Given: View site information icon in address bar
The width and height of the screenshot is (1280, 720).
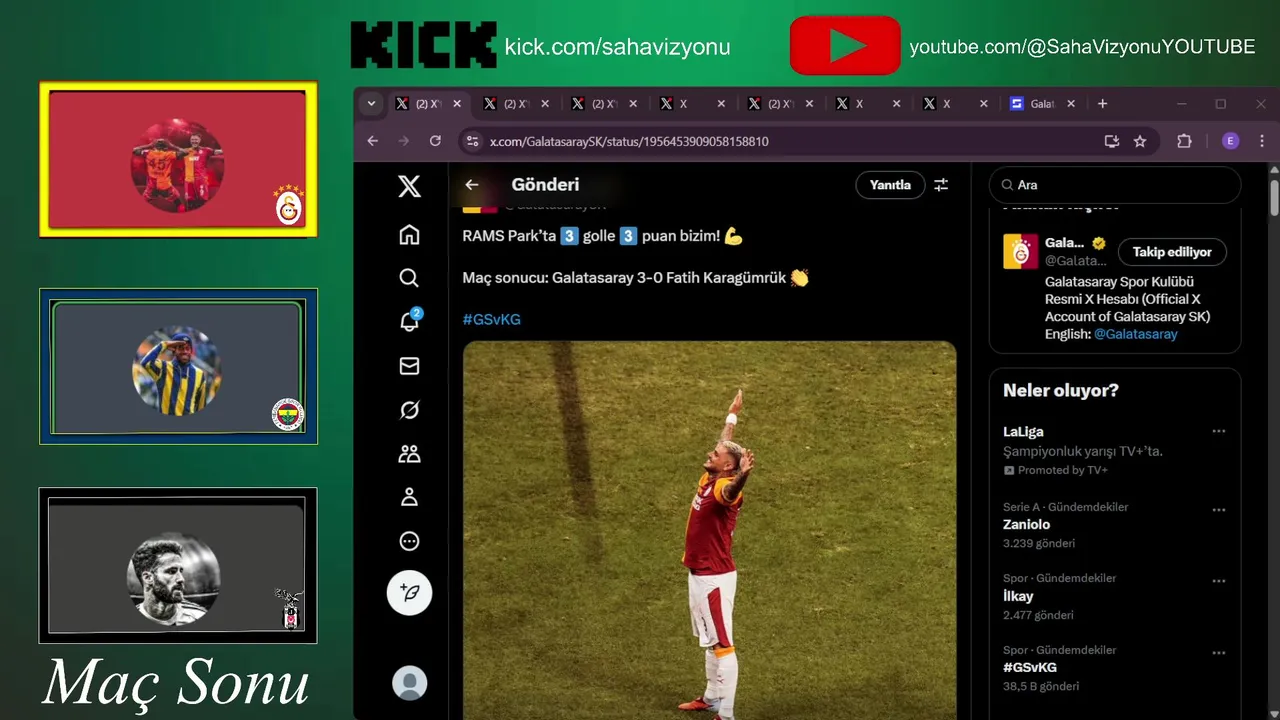Looking at the screenshot, I should click(x=472, y=141).
